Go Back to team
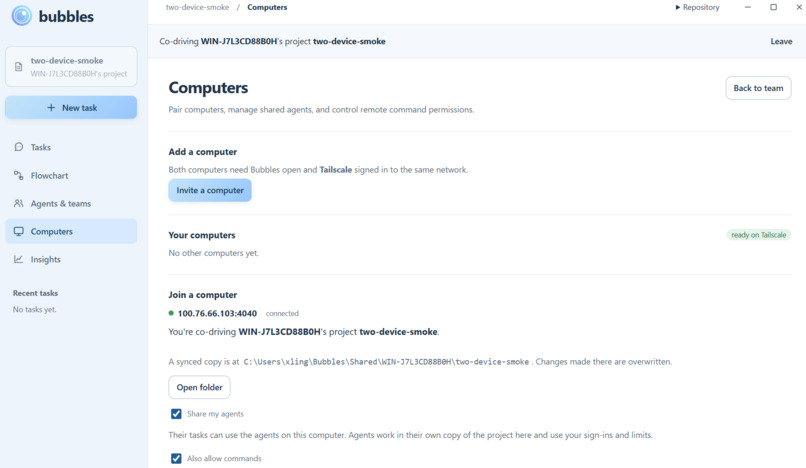Image resolution: width=806 pixels, height=468 pixels. [758, 88]
